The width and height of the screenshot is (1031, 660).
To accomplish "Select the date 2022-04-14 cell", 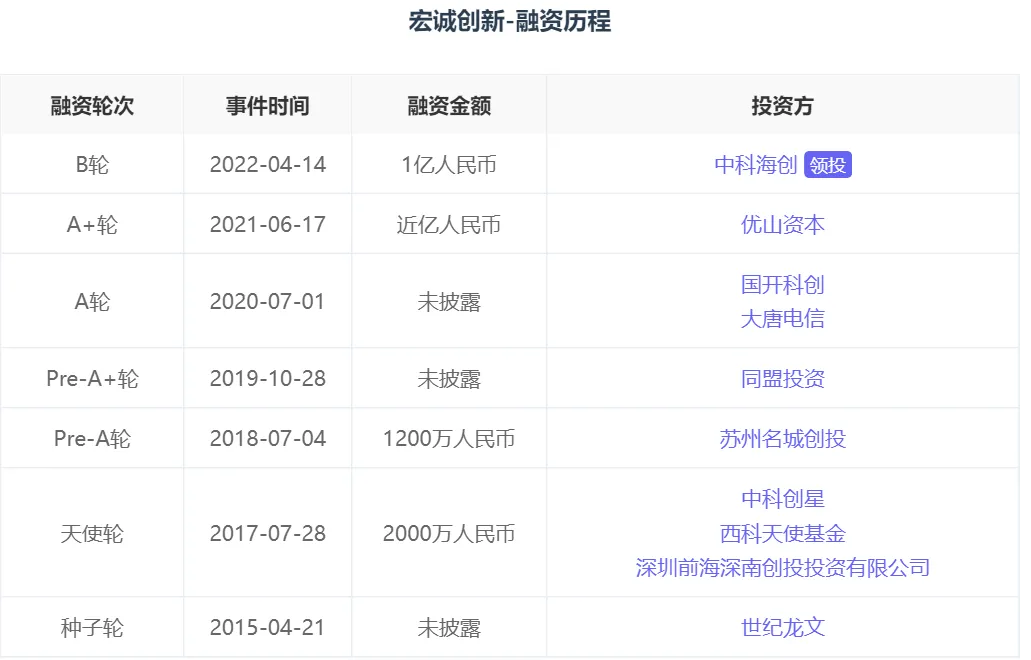I will tap(267, 164).
